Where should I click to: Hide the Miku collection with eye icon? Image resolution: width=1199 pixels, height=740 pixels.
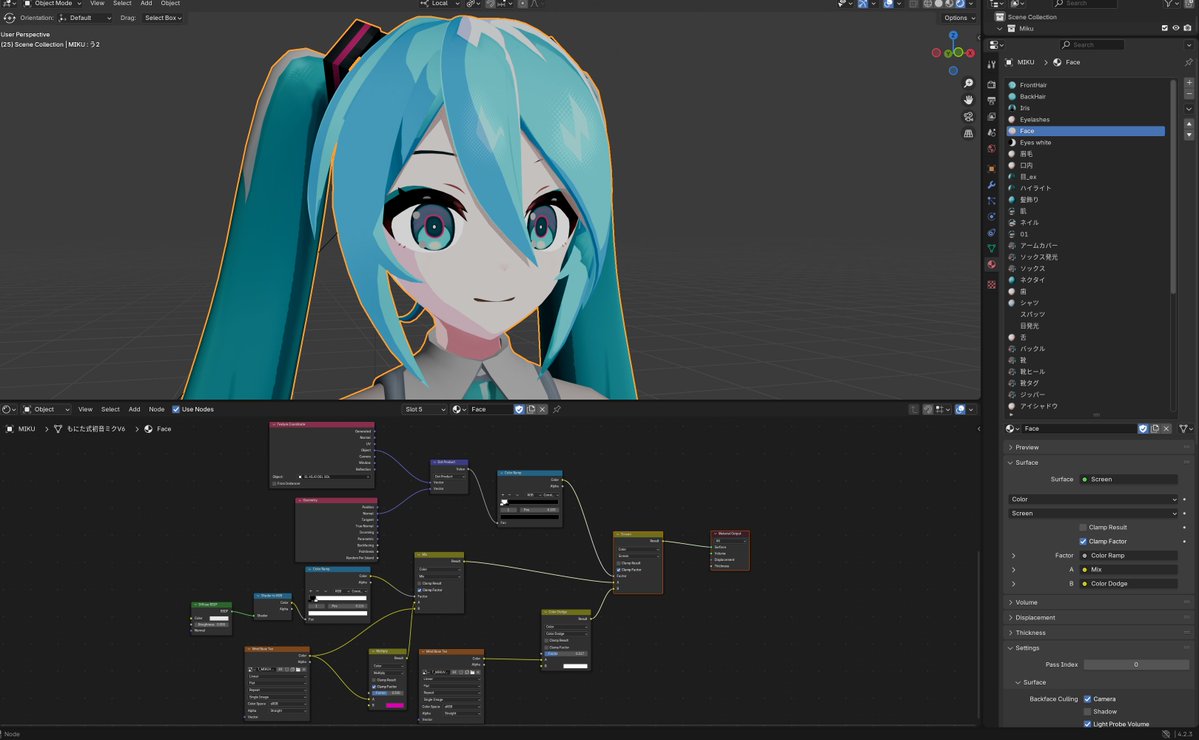[1176, 28]
